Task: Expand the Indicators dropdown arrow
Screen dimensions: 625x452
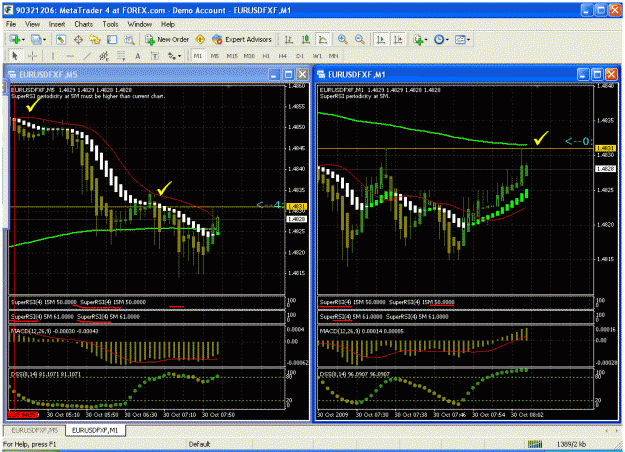Action: (x=426, y=39)
